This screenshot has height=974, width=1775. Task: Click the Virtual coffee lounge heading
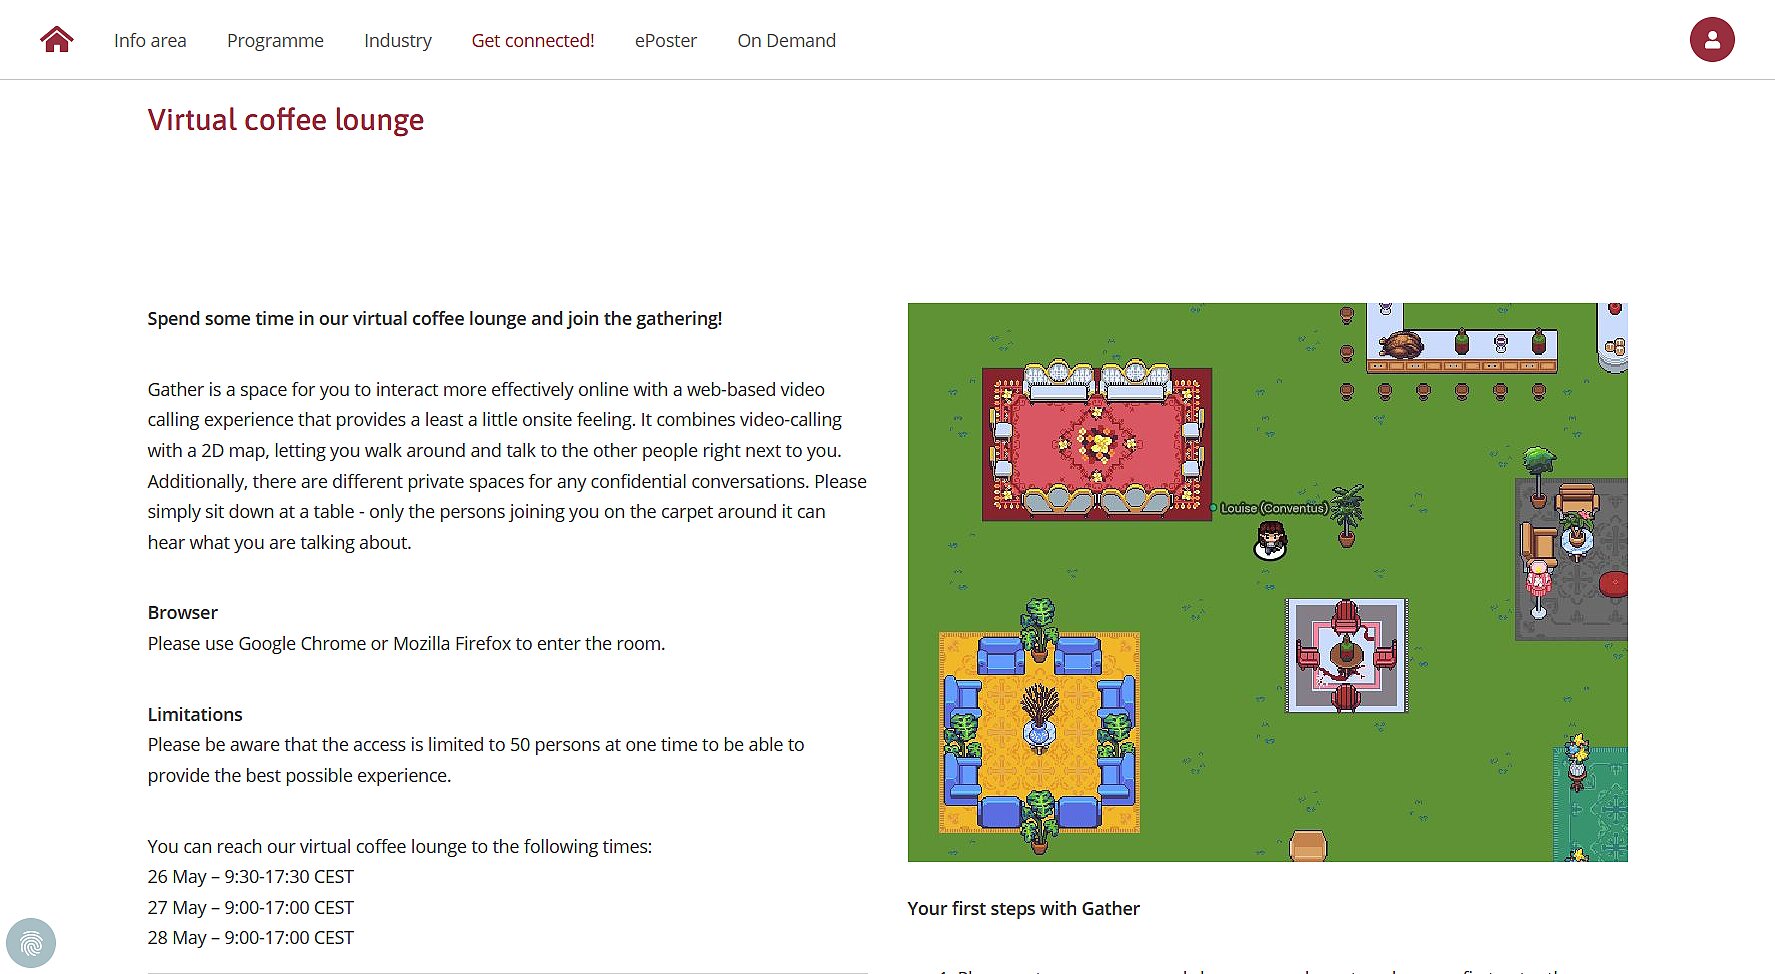tap(286, 120)
